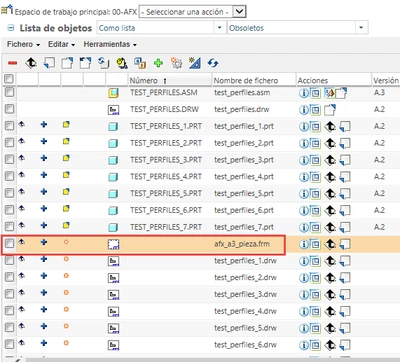Click assembly type icon of TEST_PERFILES.ASM
The height and width of the screenshot is (362, 400).
[x=113, y=93]
